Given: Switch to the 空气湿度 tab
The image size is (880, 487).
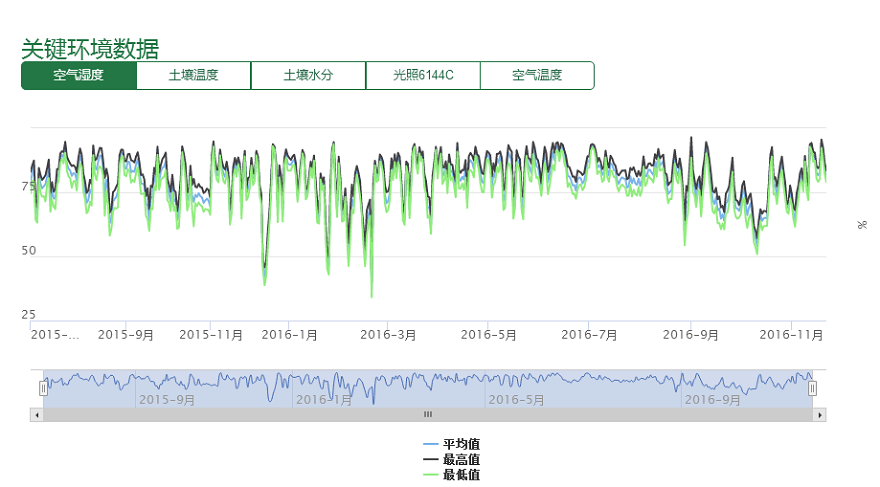Looking at the screenshot, I should (78, 75).
